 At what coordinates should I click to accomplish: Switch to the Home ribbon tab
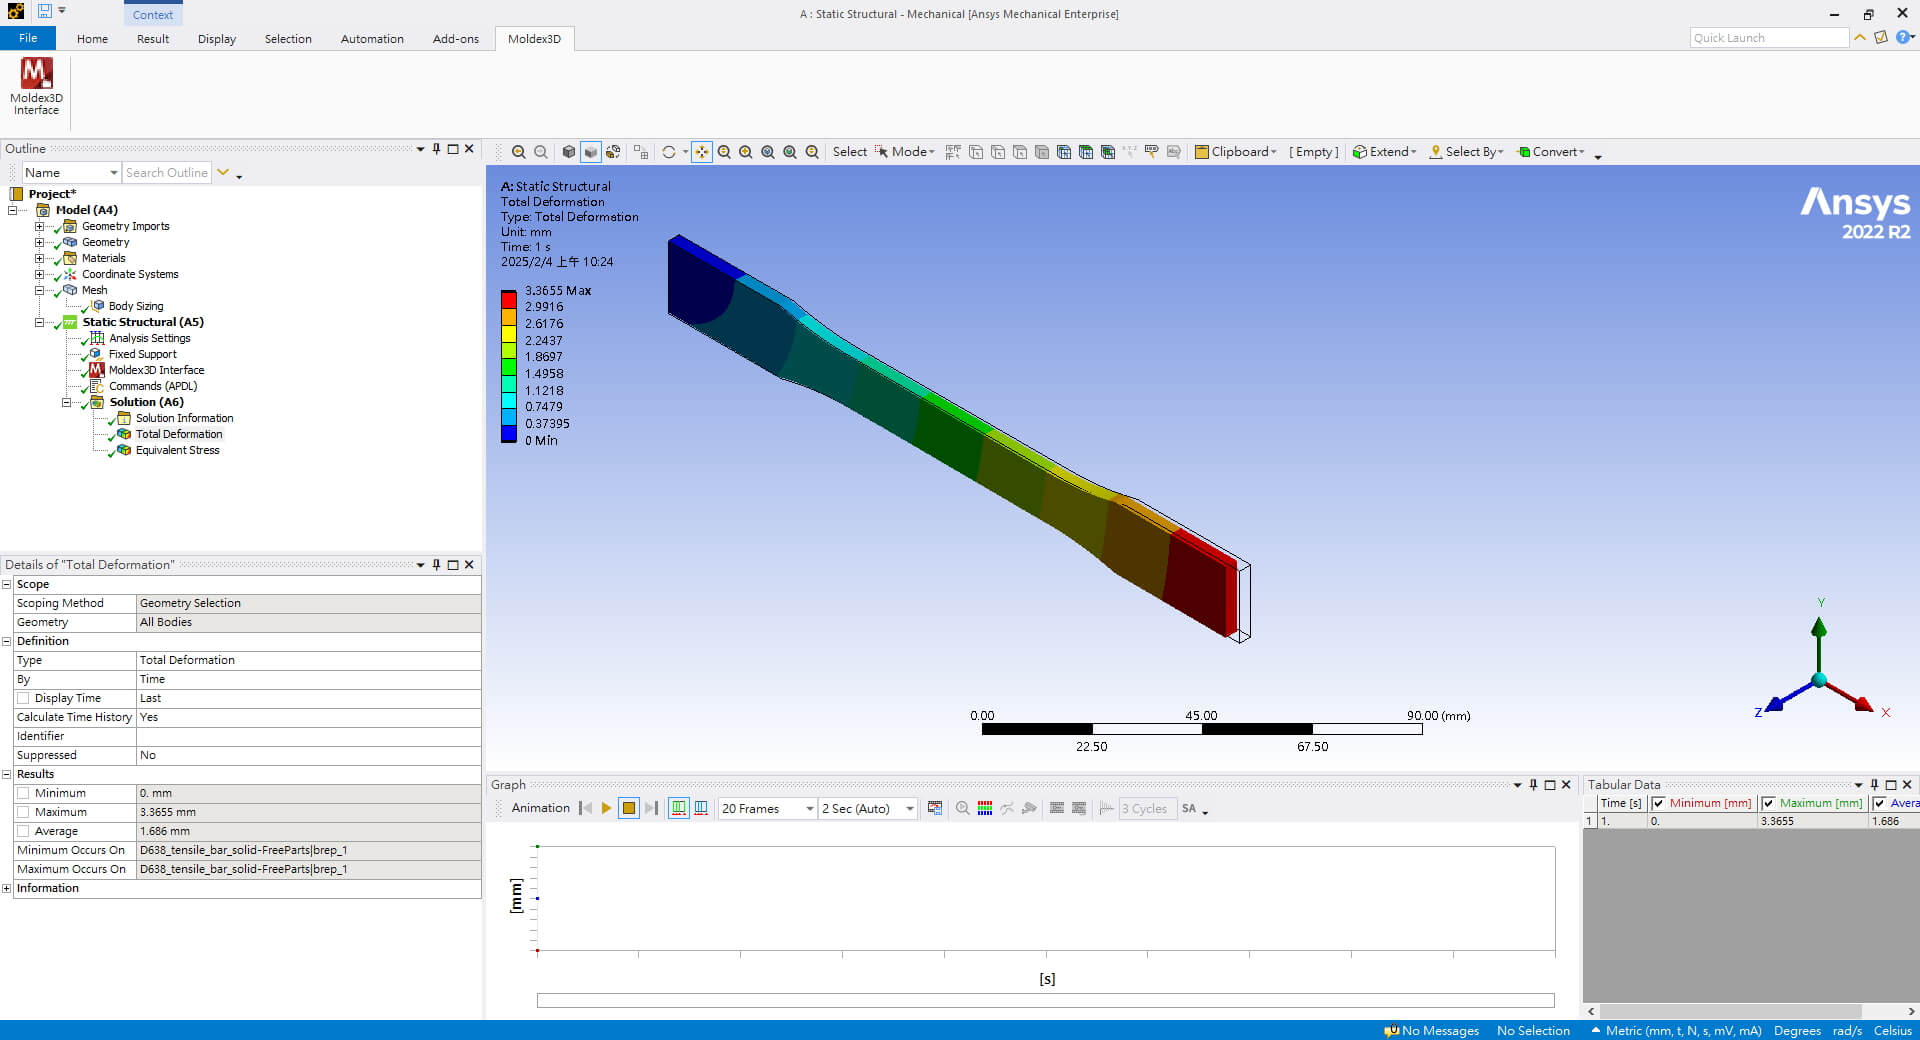click(92, 39)
